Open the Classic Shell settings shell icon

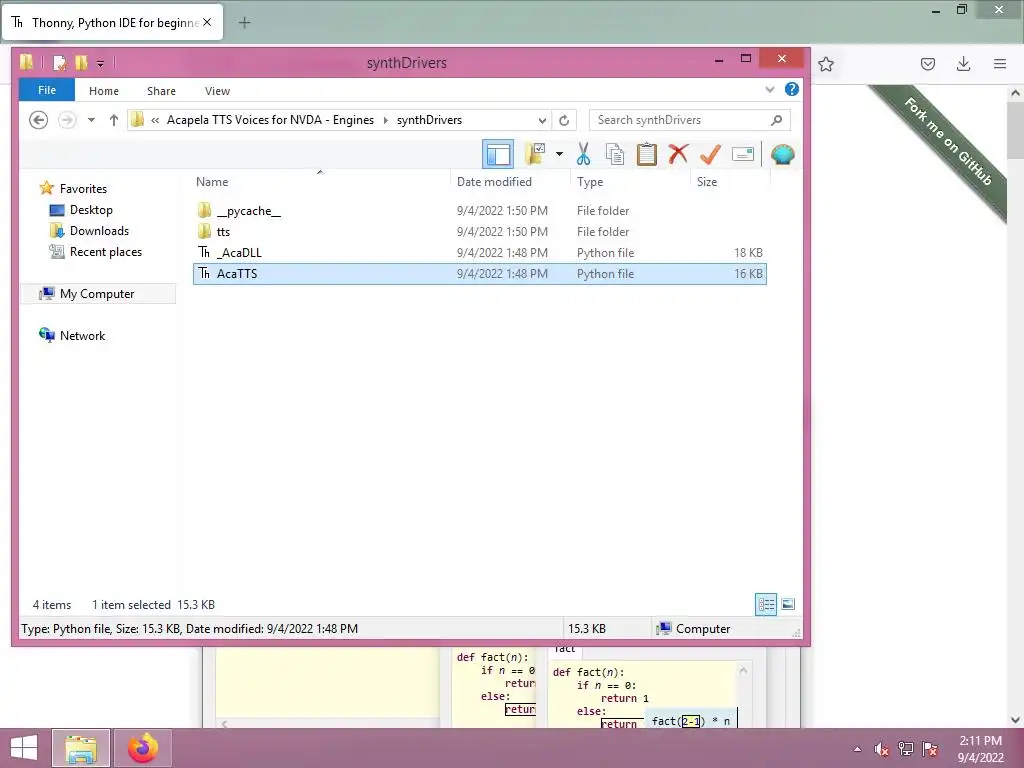[x=782, y=154]
